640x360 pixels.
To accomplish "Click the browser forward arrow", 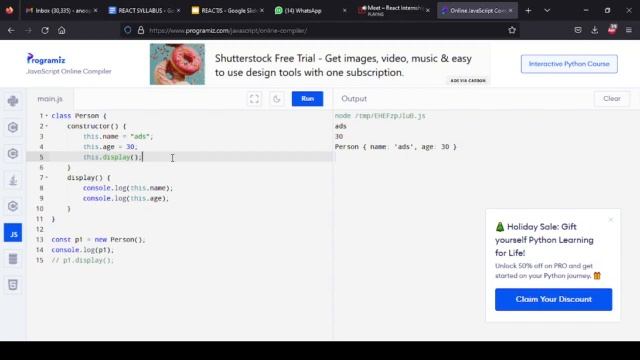I will [x=28, y=30].
